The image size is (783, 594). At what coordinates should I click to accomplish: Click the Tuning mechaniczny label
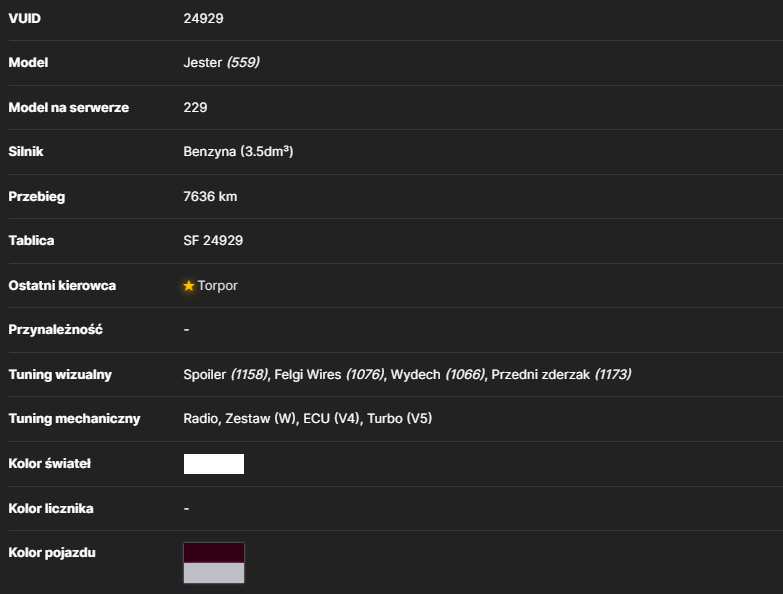point(74,419)
